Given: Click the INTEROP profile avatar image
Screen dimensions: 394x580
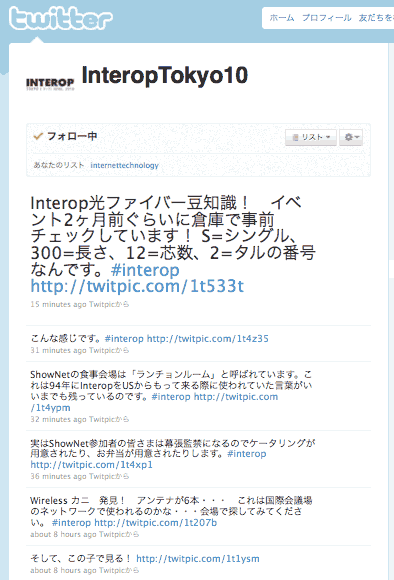Looking at the screenshot, I should (x=50, y=84).
